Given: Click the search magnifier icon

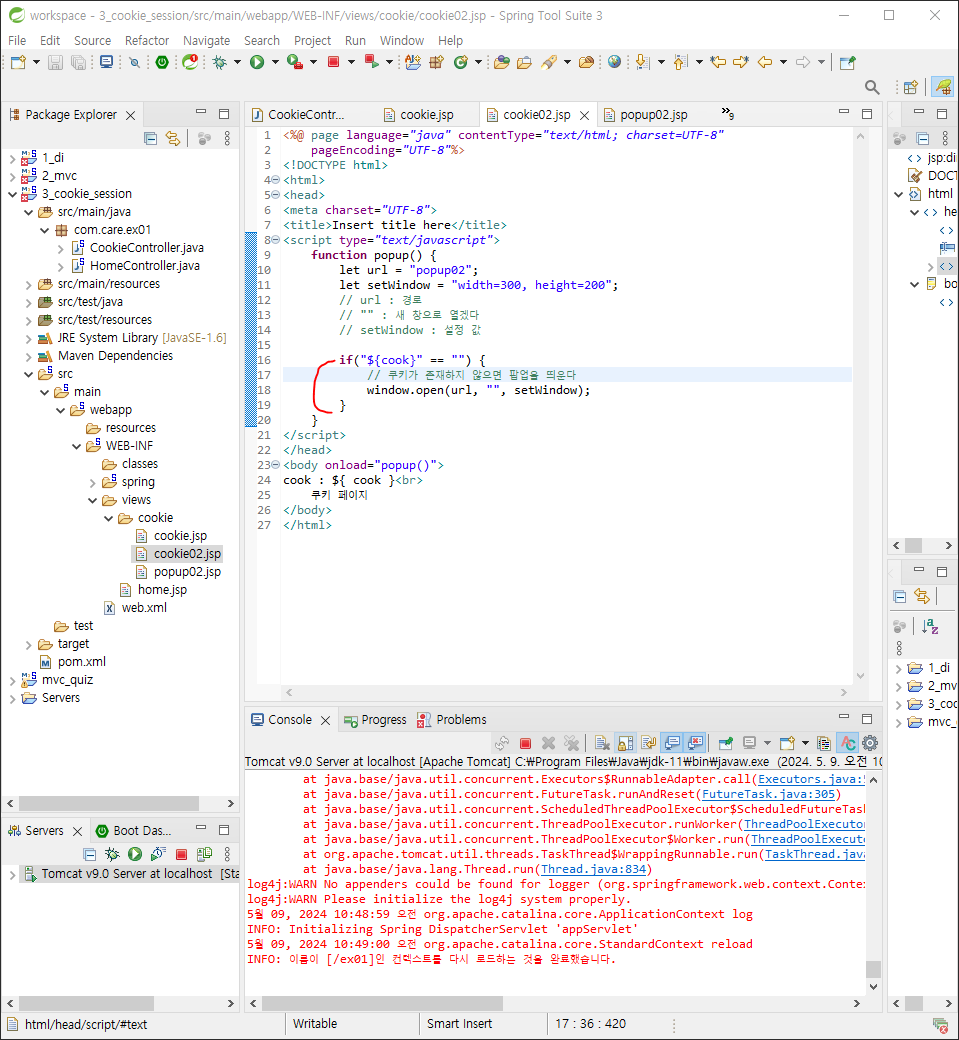Looking at the screenshot, I should click(x=872, y=87).
